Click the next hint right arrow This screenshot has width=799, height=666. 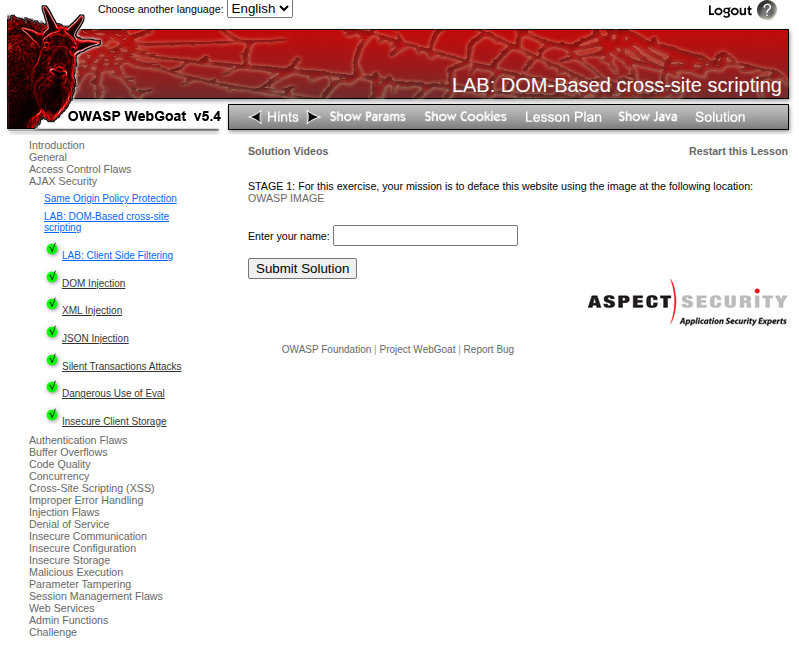pyautogui.click(x=313, y=117)
